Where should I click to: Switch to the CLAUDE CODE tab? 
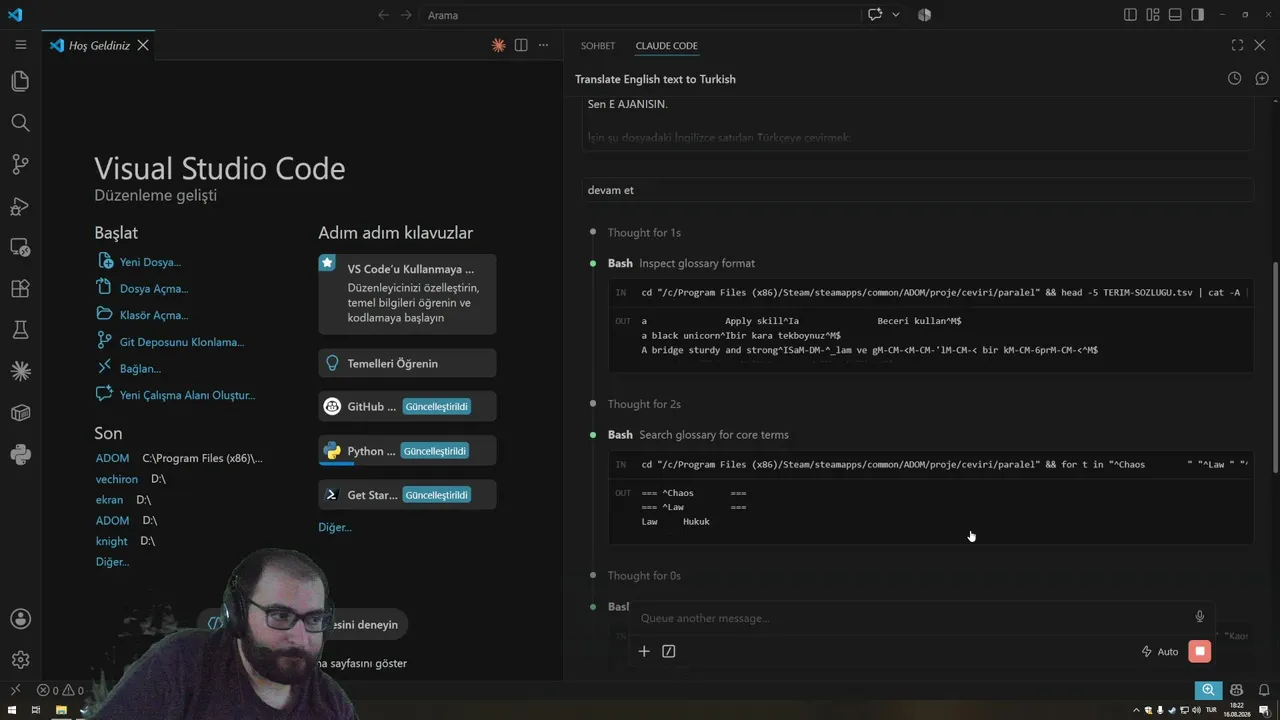pyautogui.click(x=667, y=46)
